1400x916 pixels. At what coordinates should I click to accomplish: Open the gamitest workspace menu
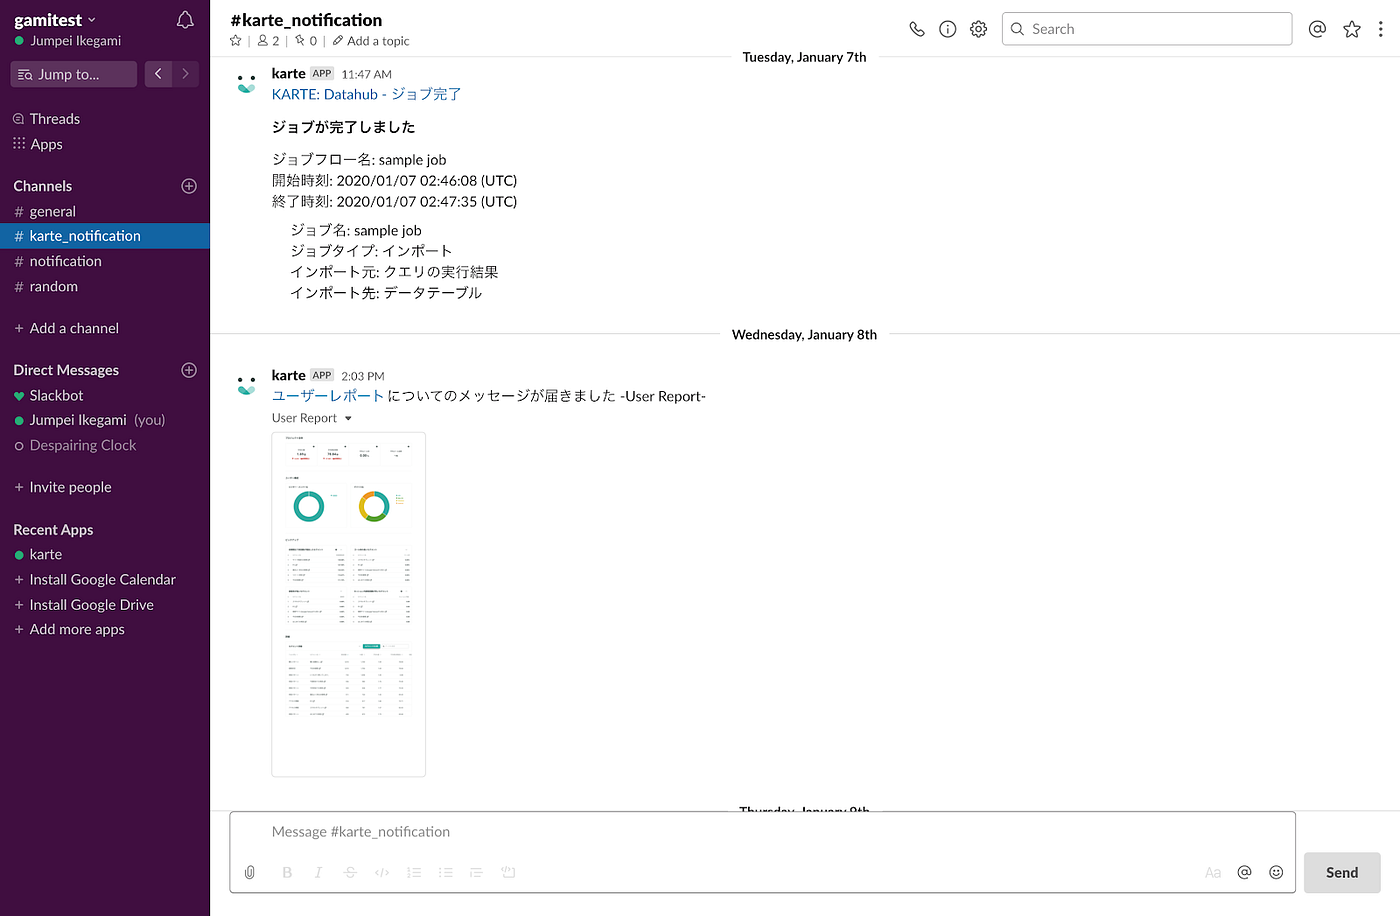pyautogui.click(x=55, y=20)
